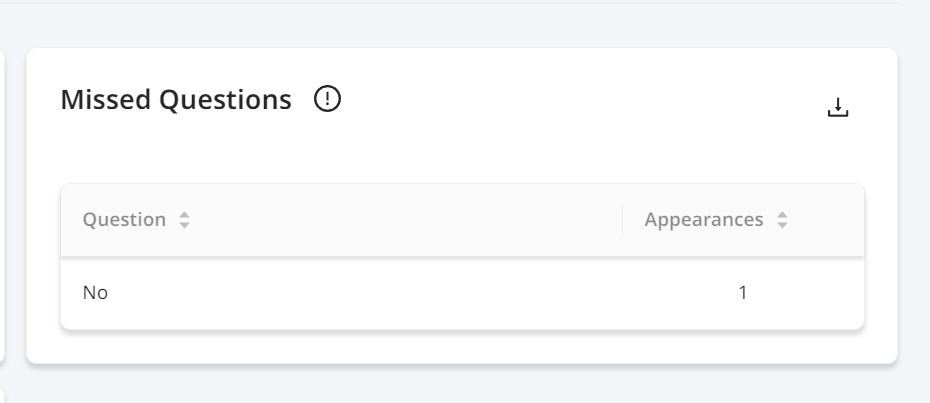Sort Question descending with the down arrow
The image size is (930, 403).
coord(184,226)
